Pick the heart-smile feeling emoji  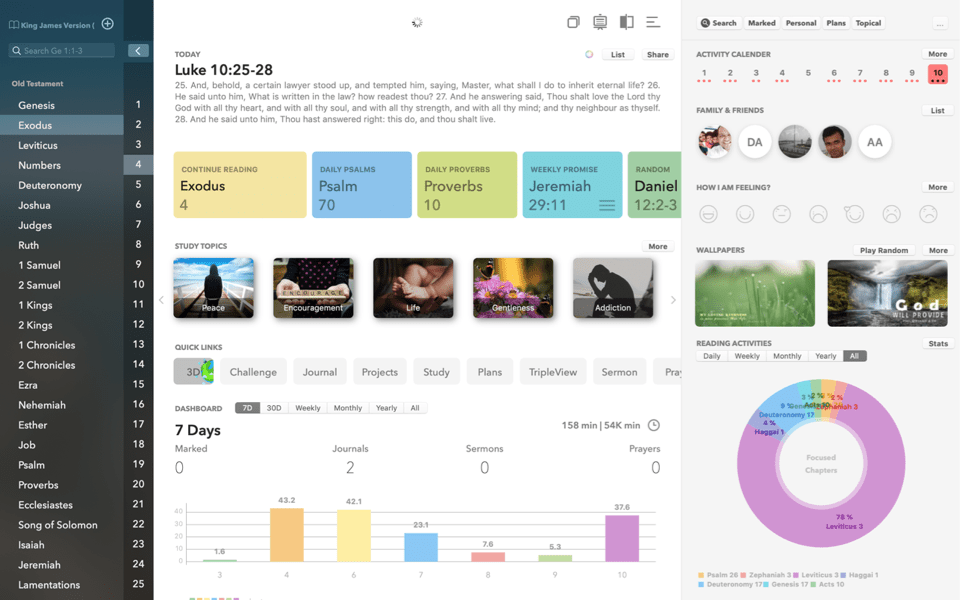[x=854, y=213]
